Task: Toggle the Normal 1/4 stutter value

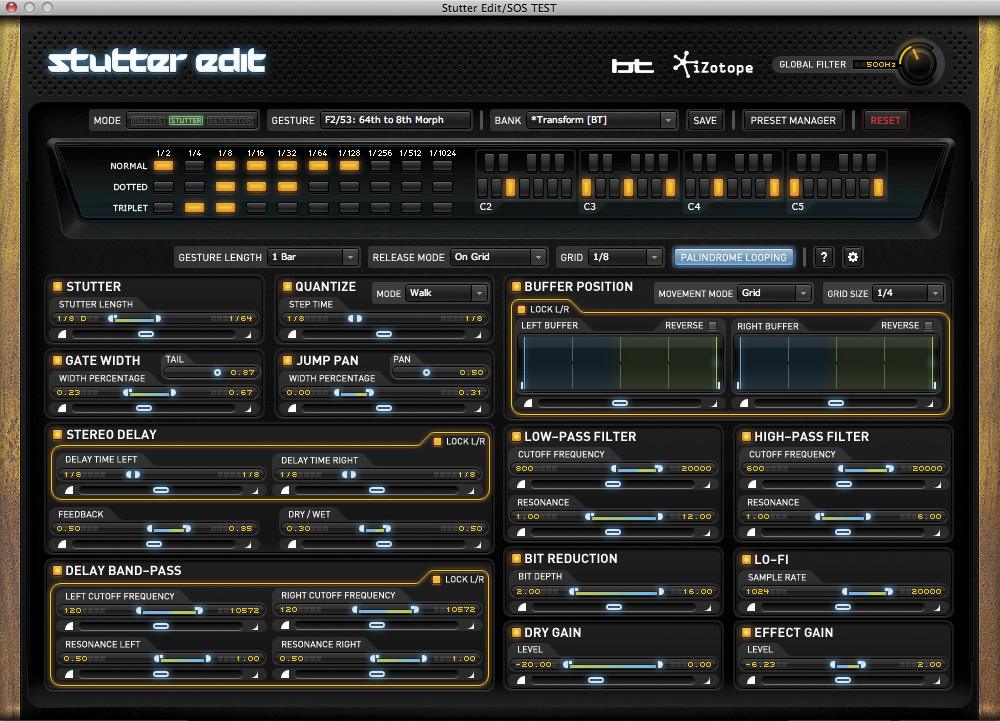Action: (195, 166)
